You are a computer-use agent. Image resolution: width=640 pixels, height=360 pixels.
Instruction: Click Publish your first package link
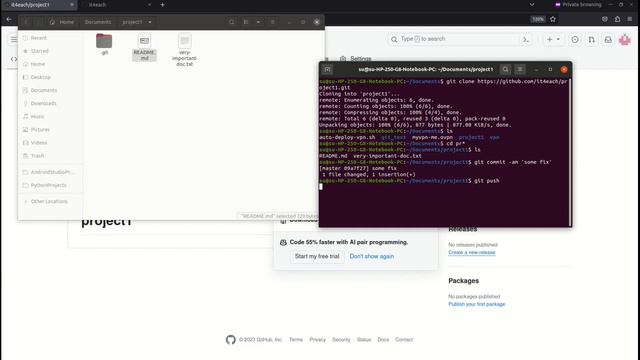click(477, 304)
